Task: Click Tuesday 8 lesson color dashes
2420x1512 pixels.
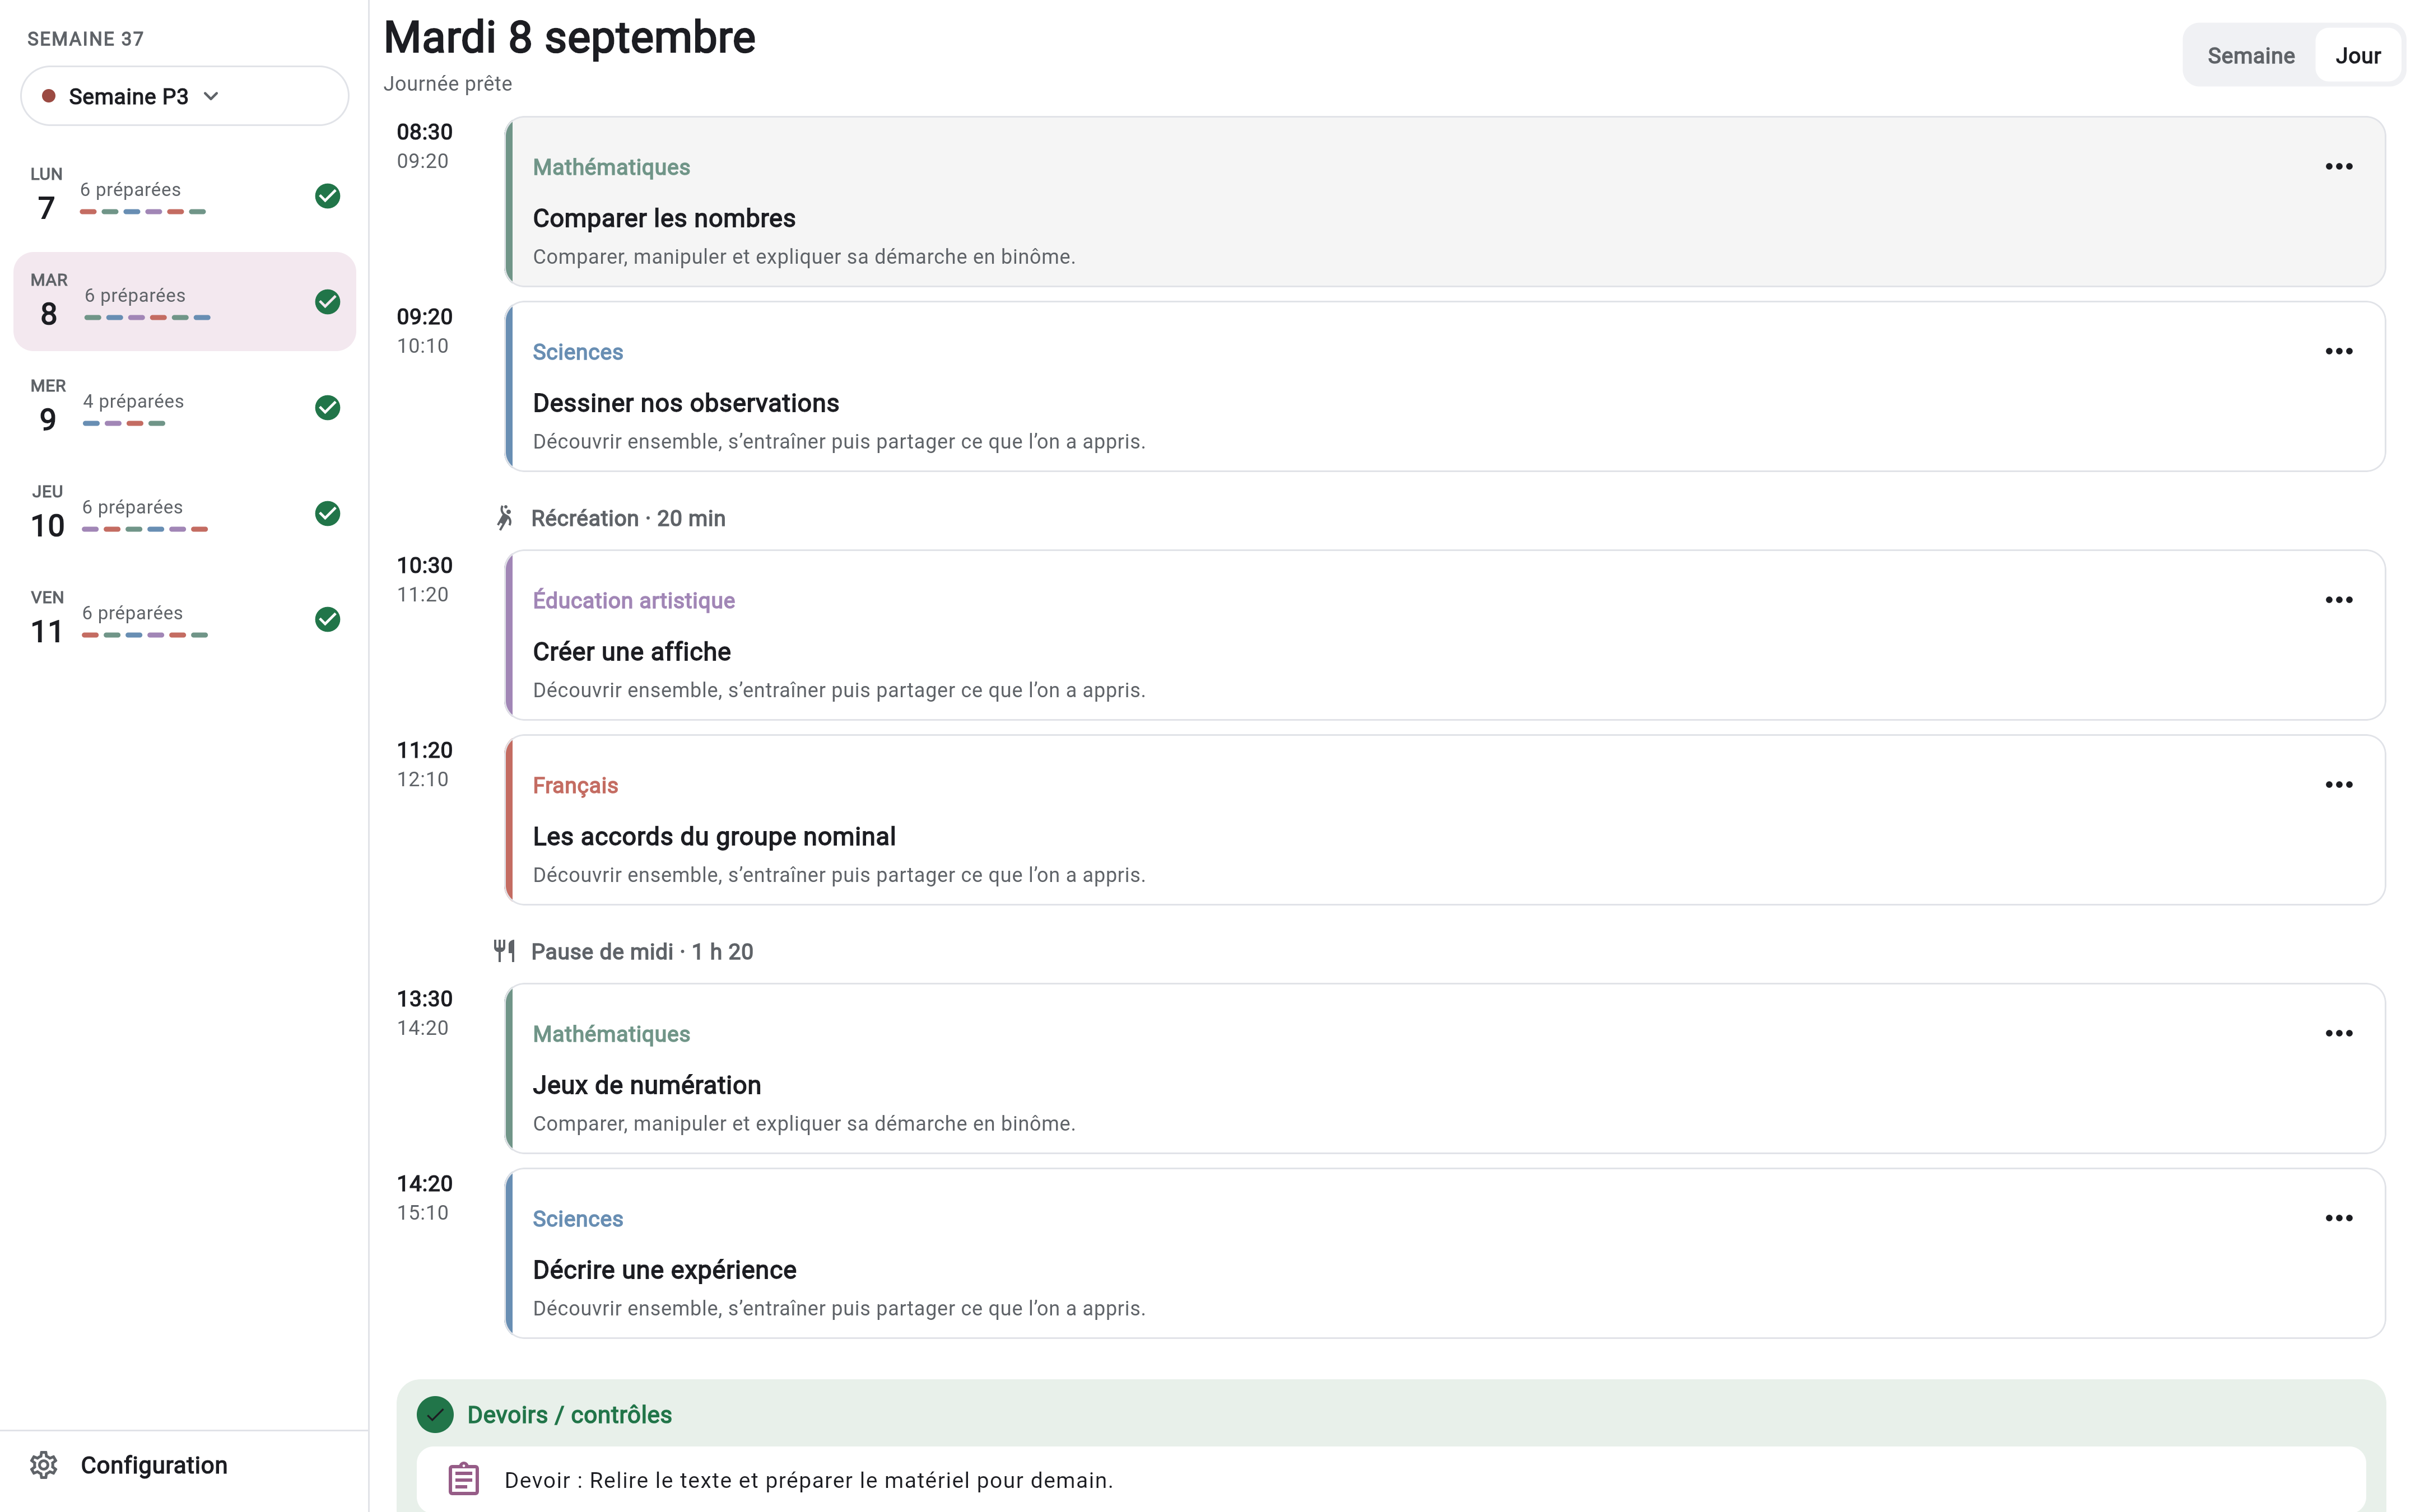Action: coord(147,318)
